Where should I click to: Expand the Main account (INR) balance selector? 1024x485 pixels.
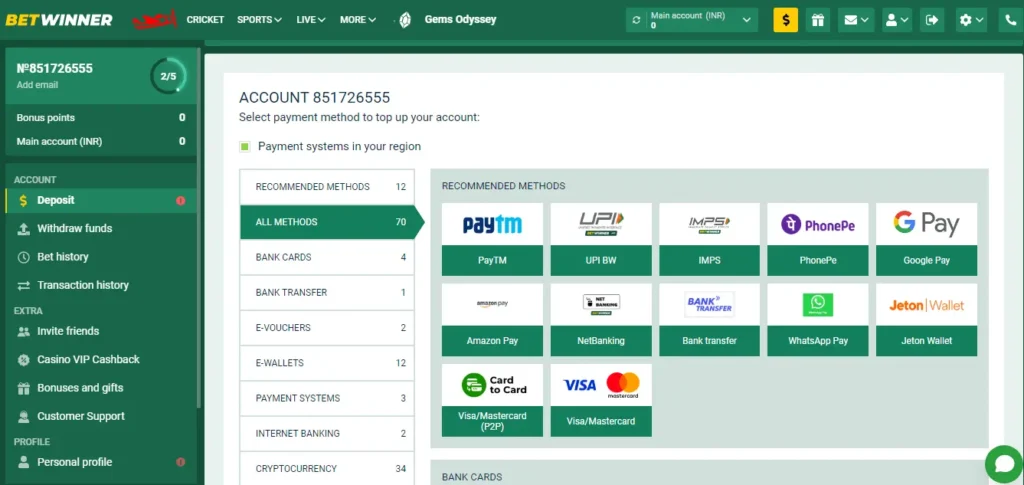click(692, 20)
